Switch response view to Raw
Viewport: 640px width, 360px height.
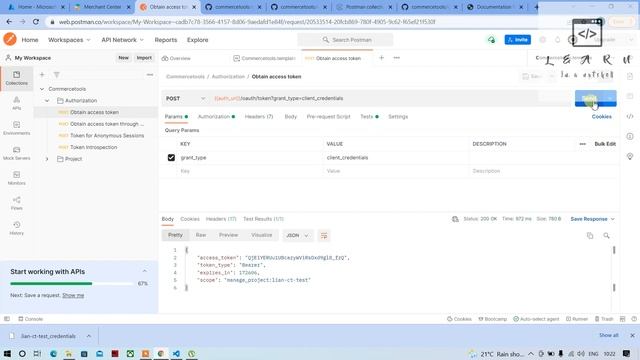click(x=201, y=235)
